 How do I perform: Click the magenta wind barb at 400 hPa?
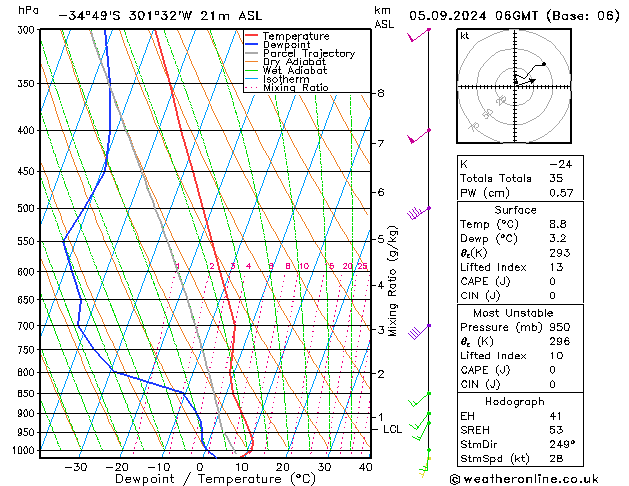418,136
